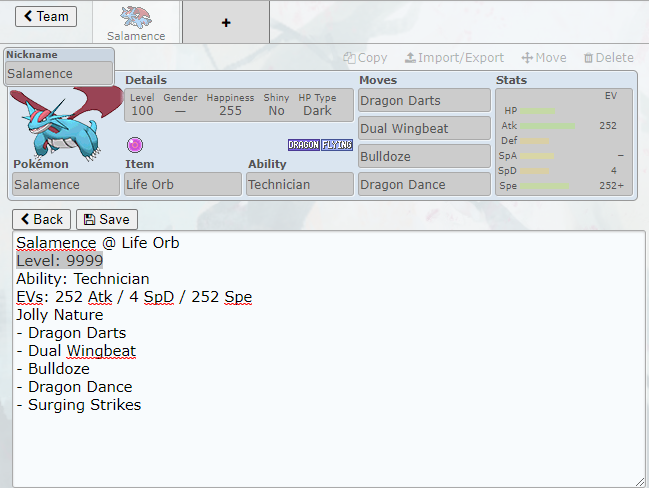Select the Dragon Dance move slot
This screenshot has width=649, height=488.
click(424, 184)
